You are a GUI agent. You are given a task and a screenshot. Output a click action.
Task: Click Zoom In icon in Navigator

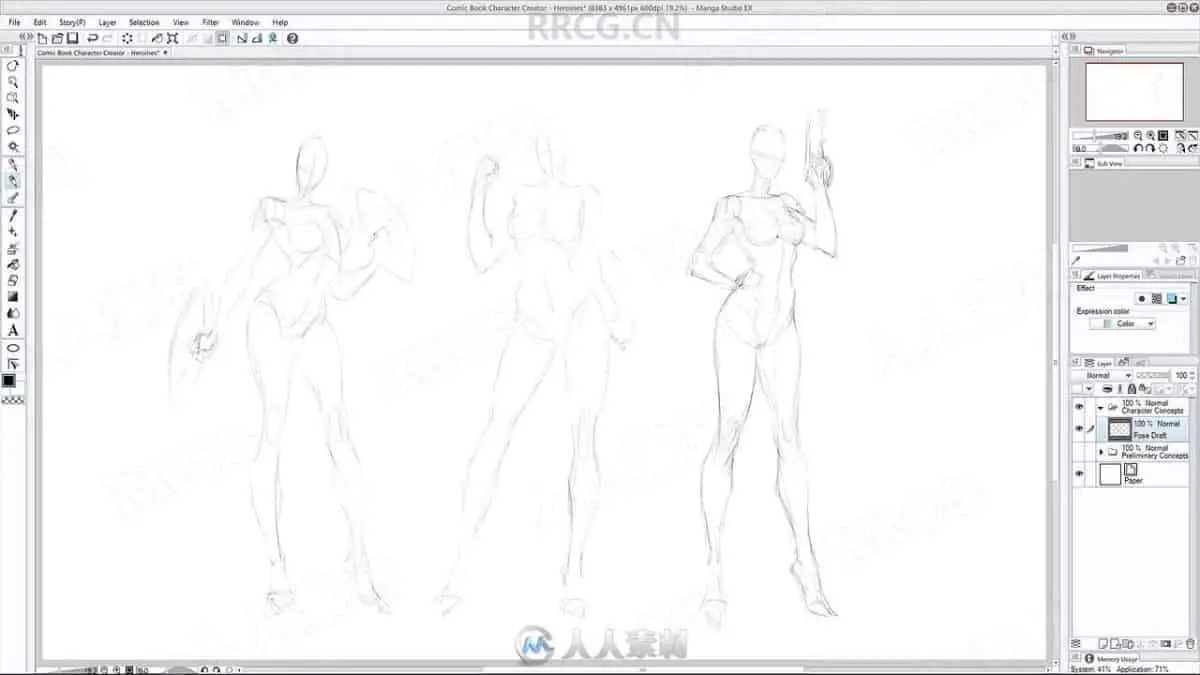click(x=1150, y=135)
